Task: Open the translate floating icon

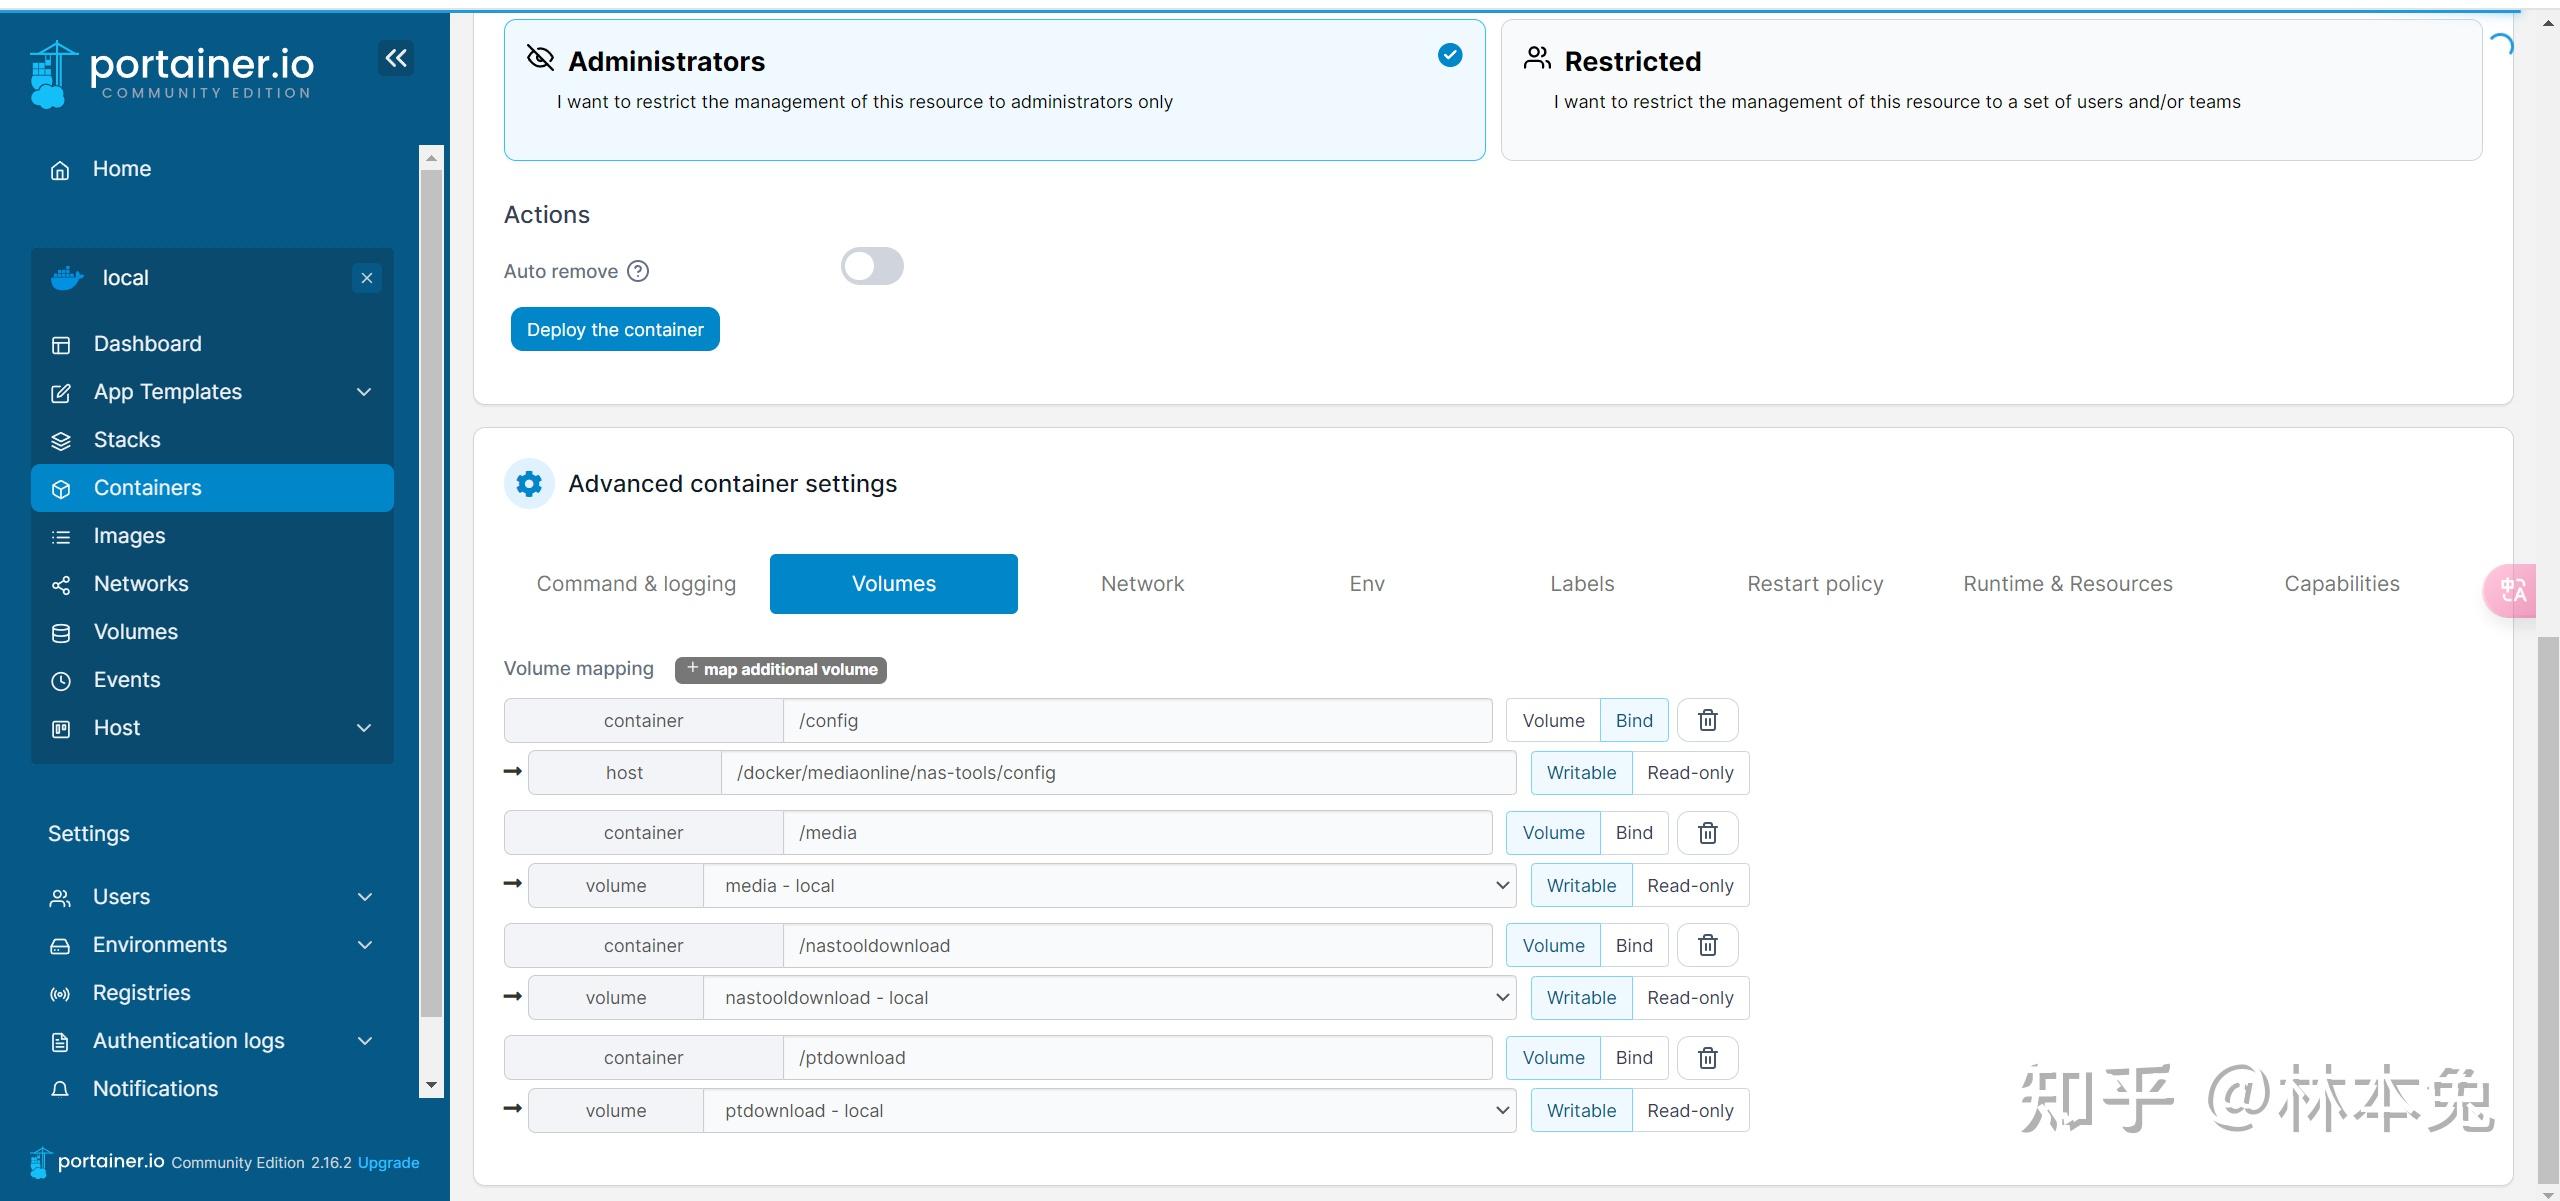Action: tap(2513, 590)
